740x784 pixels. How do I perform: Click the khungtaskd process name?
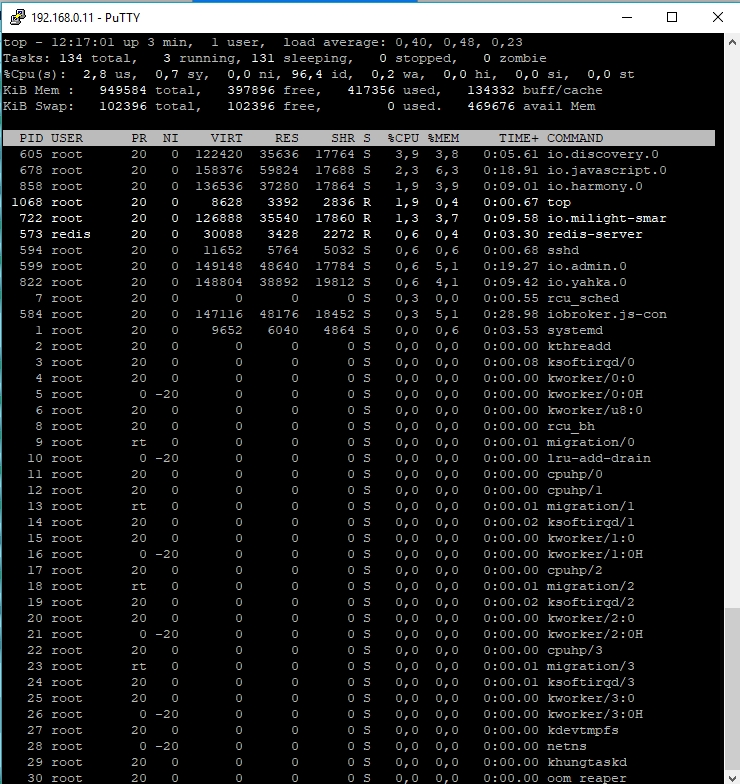586,762
